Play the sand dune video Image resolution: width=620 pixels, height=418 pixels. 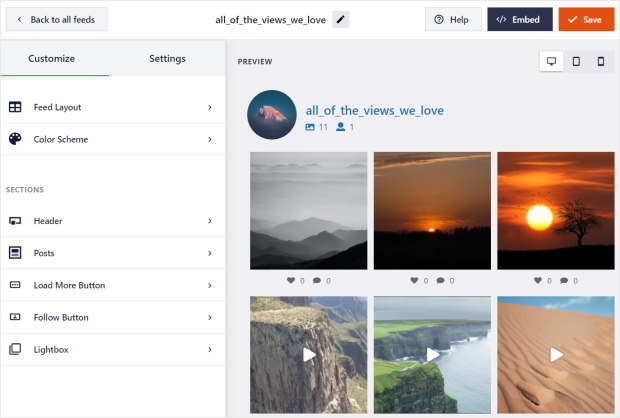click(x=556, y=355)
